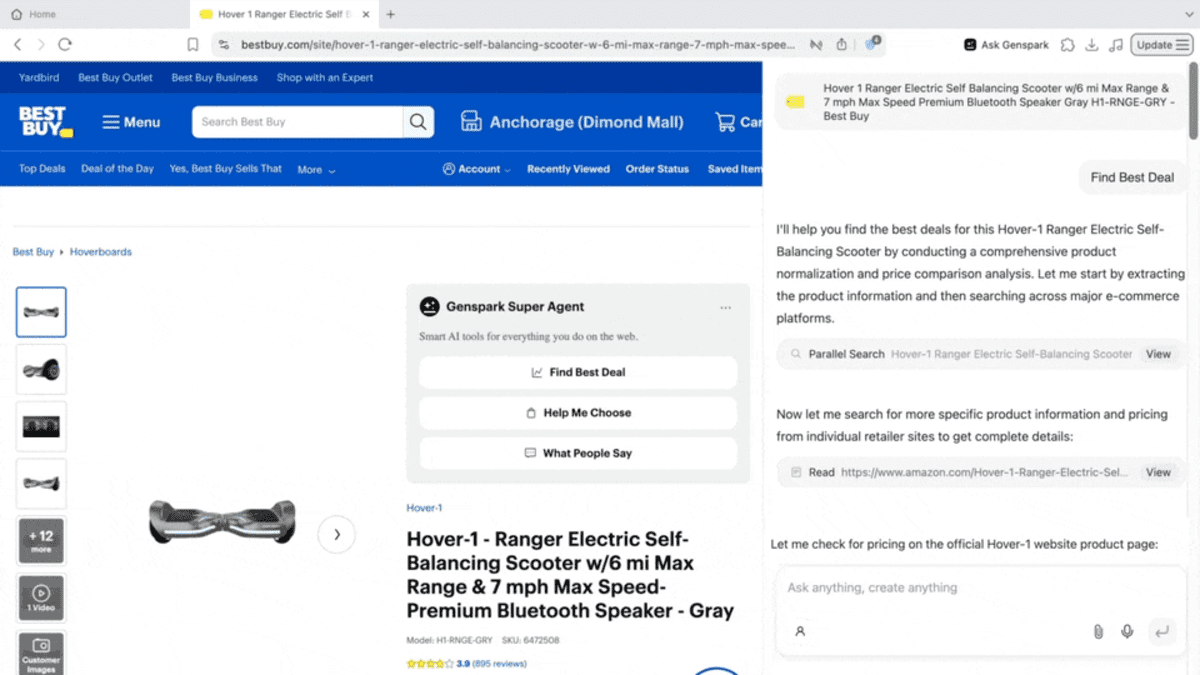Bookmark the current page
The width and height of the screenshot is (1200, 675).
(x=192, y=44)
